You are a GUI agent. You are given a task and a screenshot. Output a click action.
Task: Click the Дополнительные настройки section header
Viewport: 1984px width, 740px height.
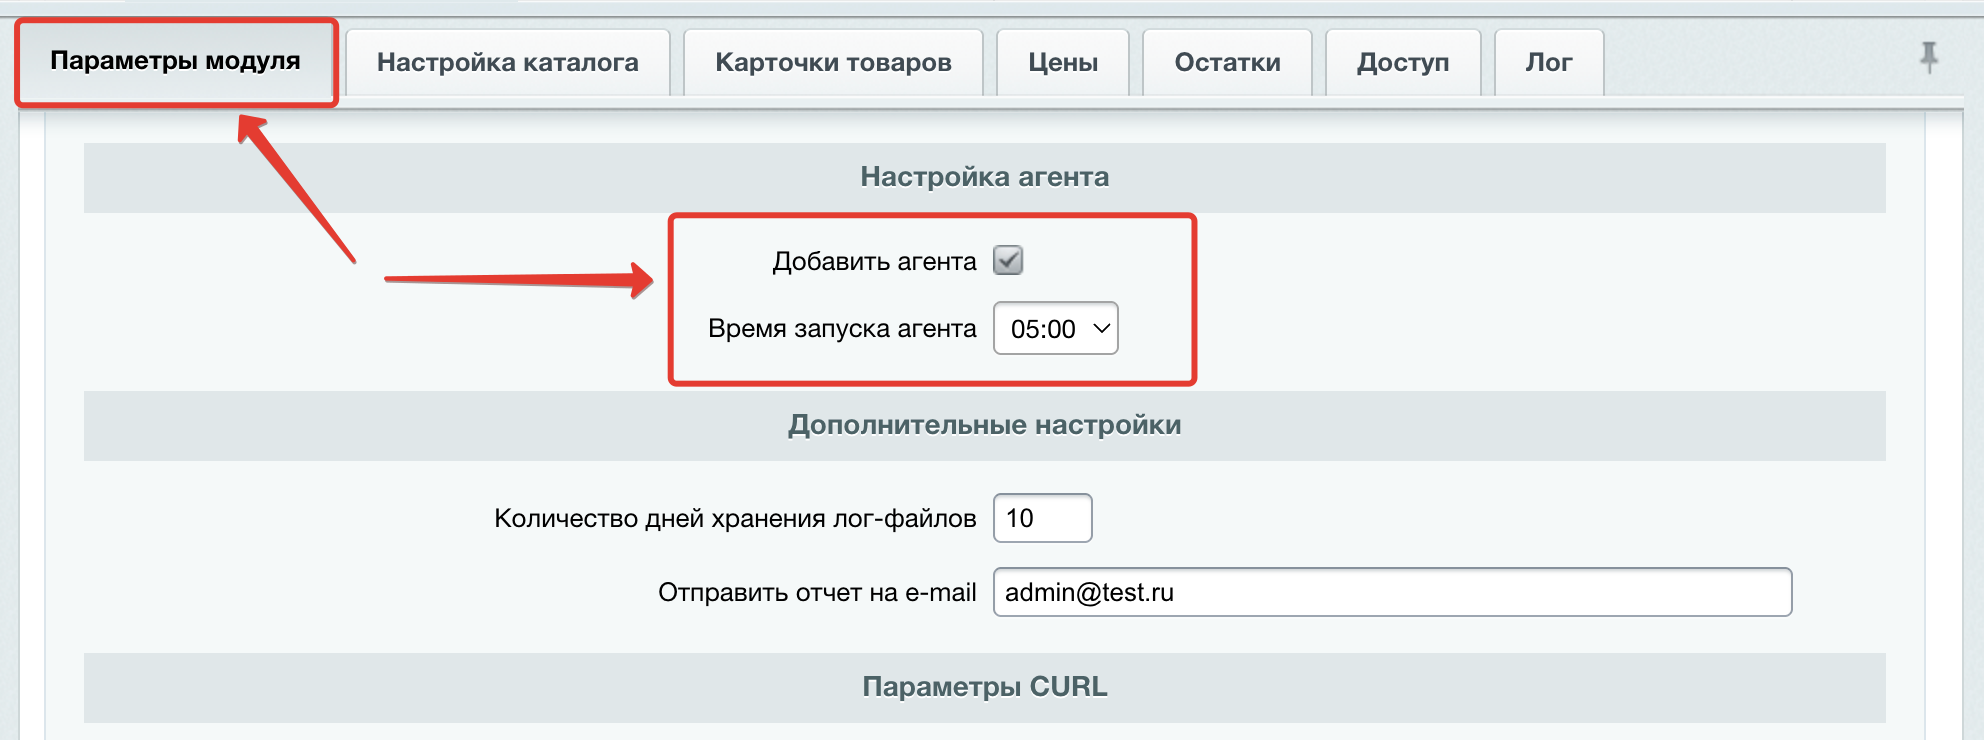point(984,425)
